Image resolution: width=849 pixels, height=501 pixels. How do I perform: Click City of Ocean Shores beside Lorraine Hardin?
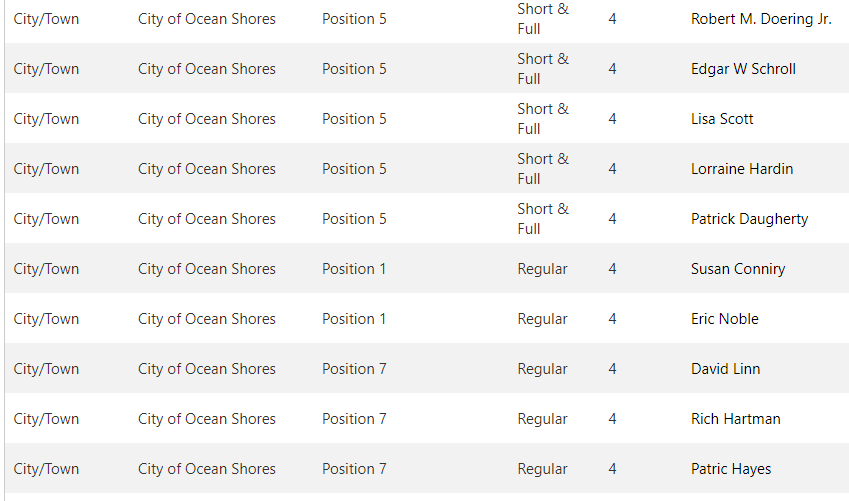click(207, 169)
